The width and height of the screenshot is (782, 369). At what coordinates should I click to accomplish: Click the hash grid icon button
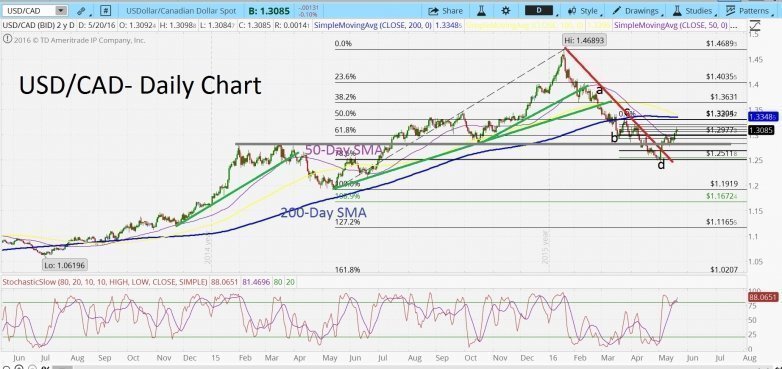[105, 10]
